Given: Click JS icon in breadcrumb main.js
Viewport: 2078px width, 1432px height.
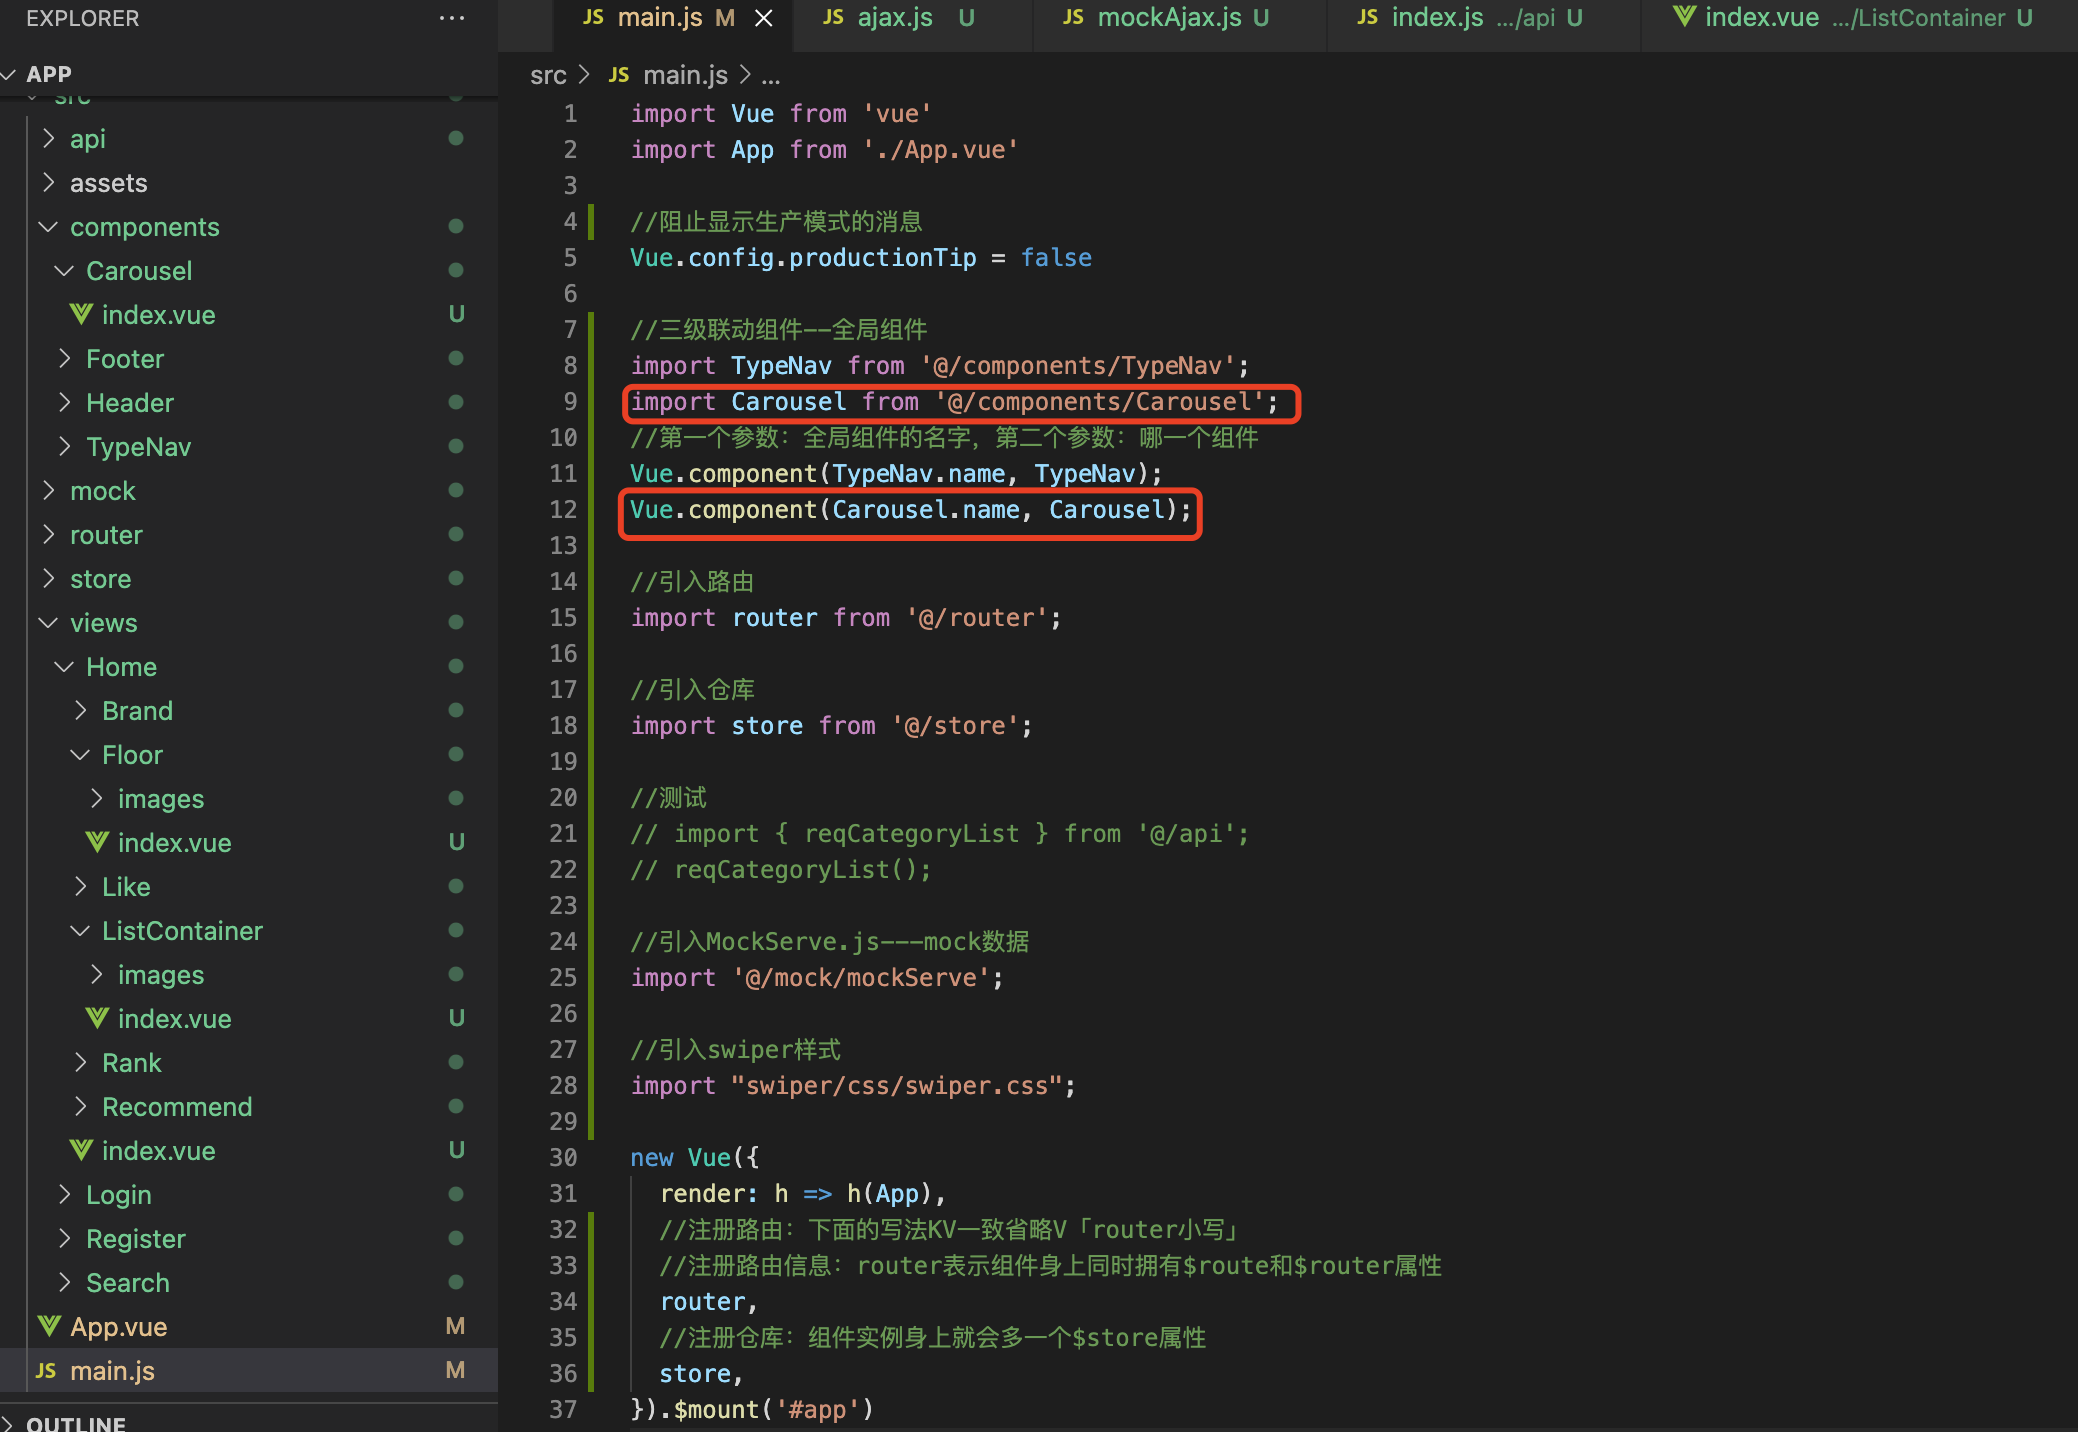Looking at the screenshot, I should pos(619,75).
